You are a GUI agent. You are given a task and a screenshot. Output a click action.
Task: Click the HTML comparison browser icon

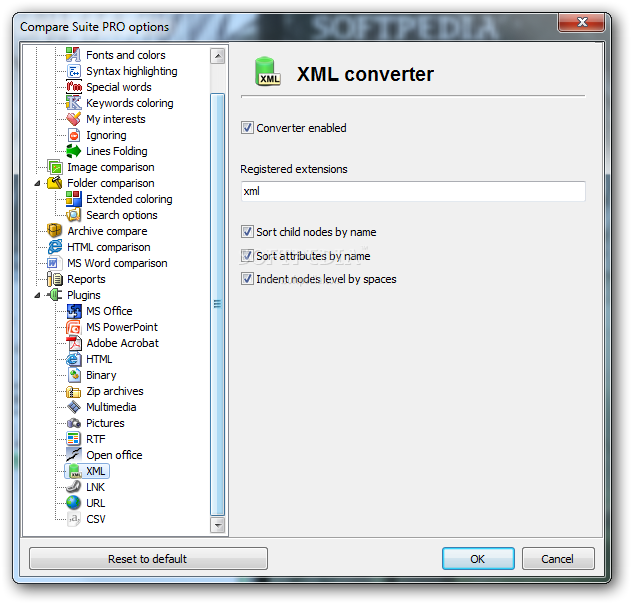tap(54, 247)
